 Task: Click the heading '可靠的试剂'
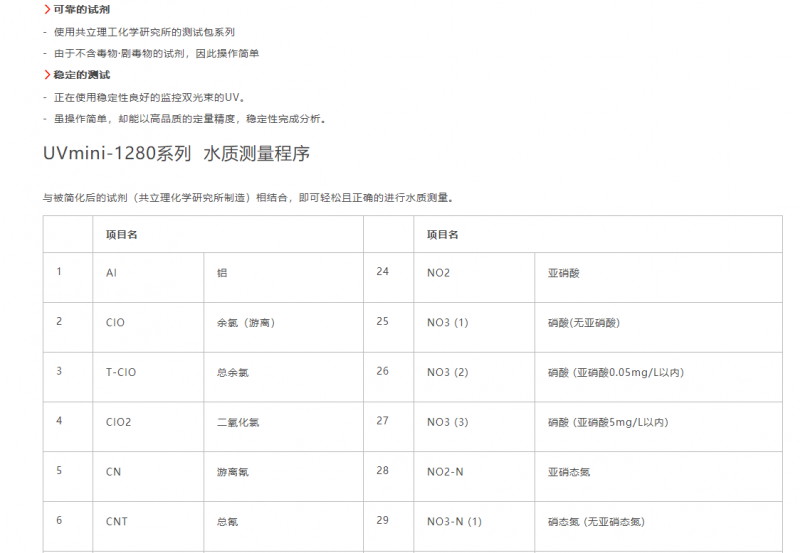point(82,10)
